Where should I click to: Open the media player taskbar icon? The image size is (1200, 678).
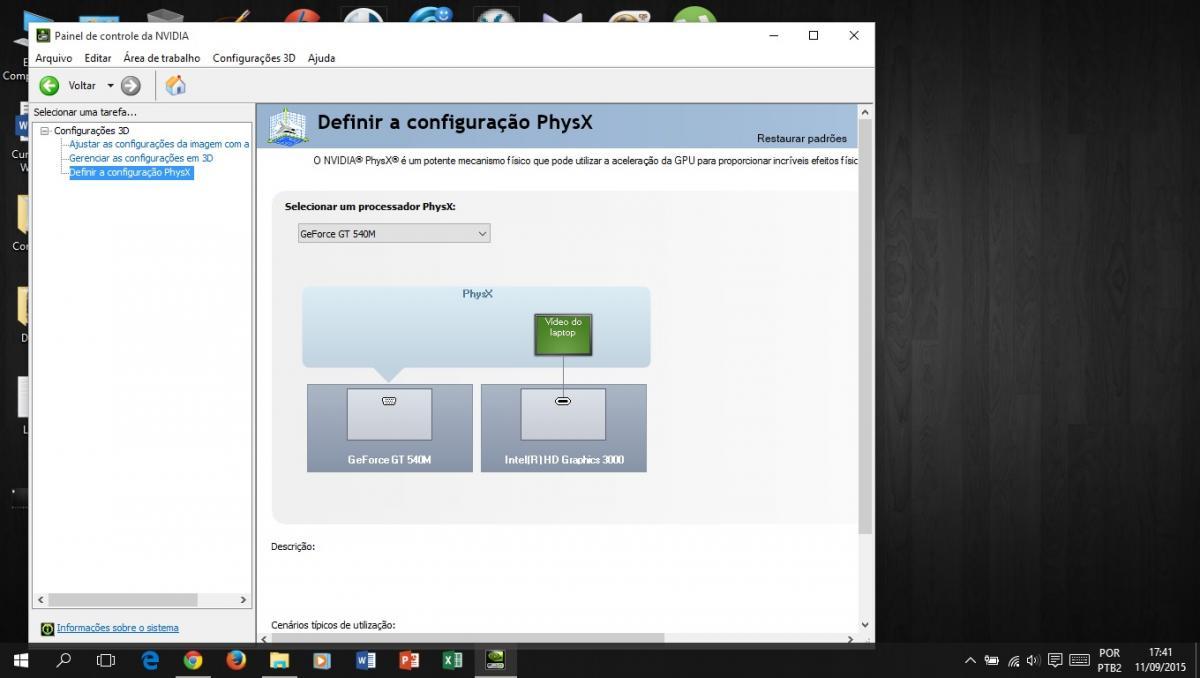coord(322,660)
